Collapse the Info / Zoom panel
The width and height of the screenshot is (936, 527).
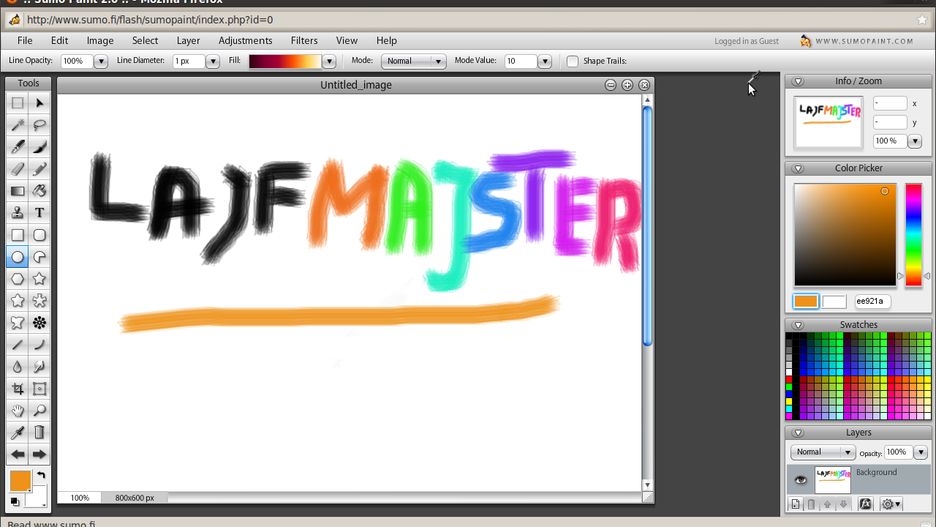point(798,81)
